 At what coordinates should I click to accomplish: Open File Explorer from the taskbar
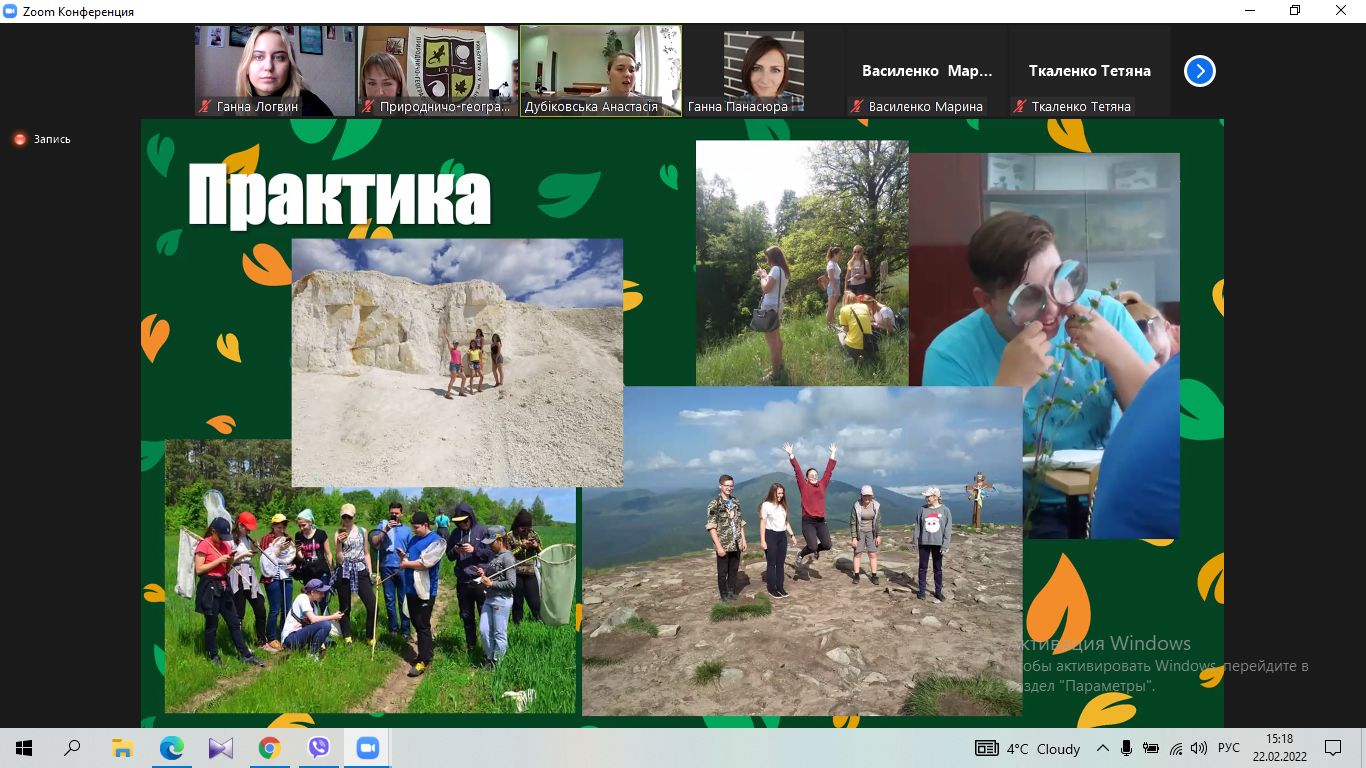click(122, 748)
